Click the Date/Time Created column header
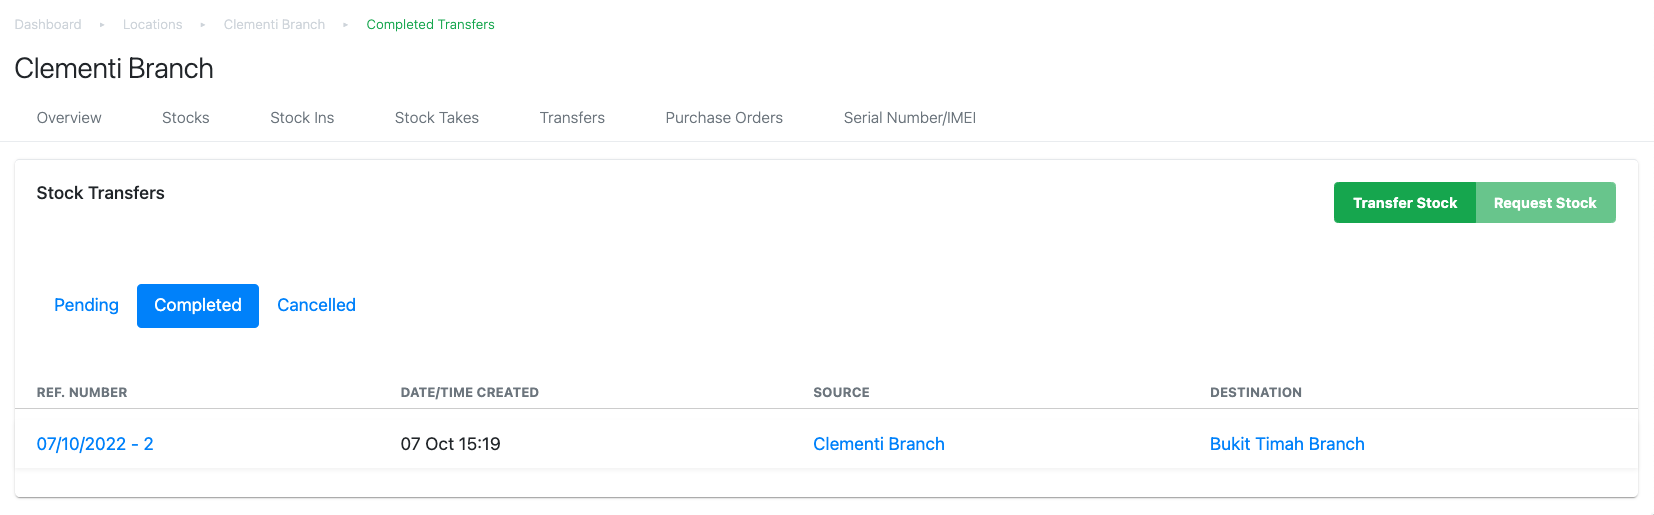This screenshot has width=1654, height=515. pyautogui.click(x=470, y=393)
